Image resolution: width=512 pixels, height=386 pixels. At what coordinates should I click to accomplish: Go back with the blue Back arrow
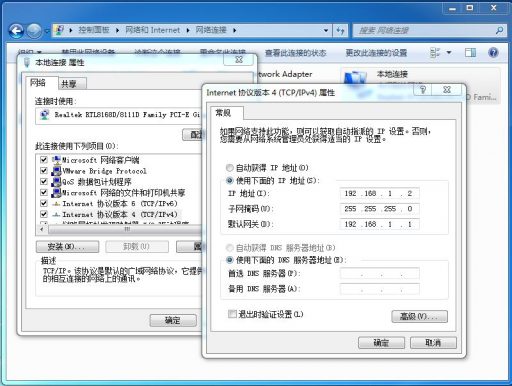[x=16, y=31]
